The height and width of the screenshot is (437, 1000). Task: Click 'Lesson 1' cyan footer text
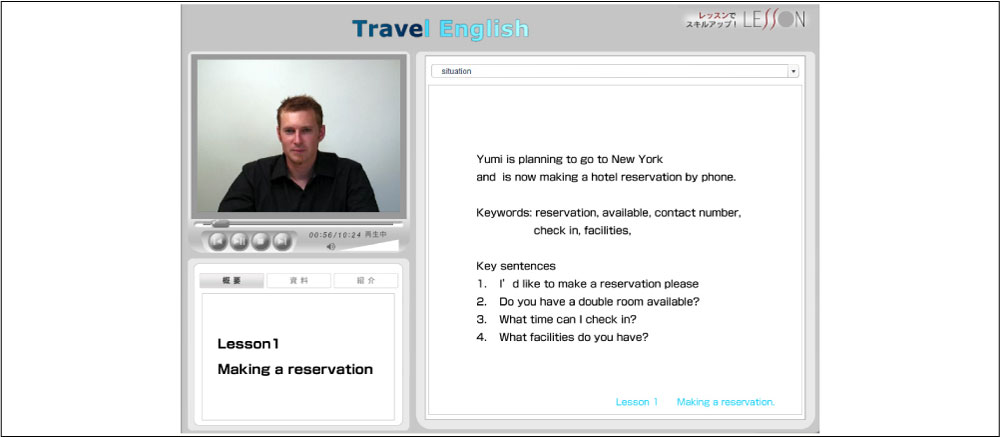tap(636, 402)
